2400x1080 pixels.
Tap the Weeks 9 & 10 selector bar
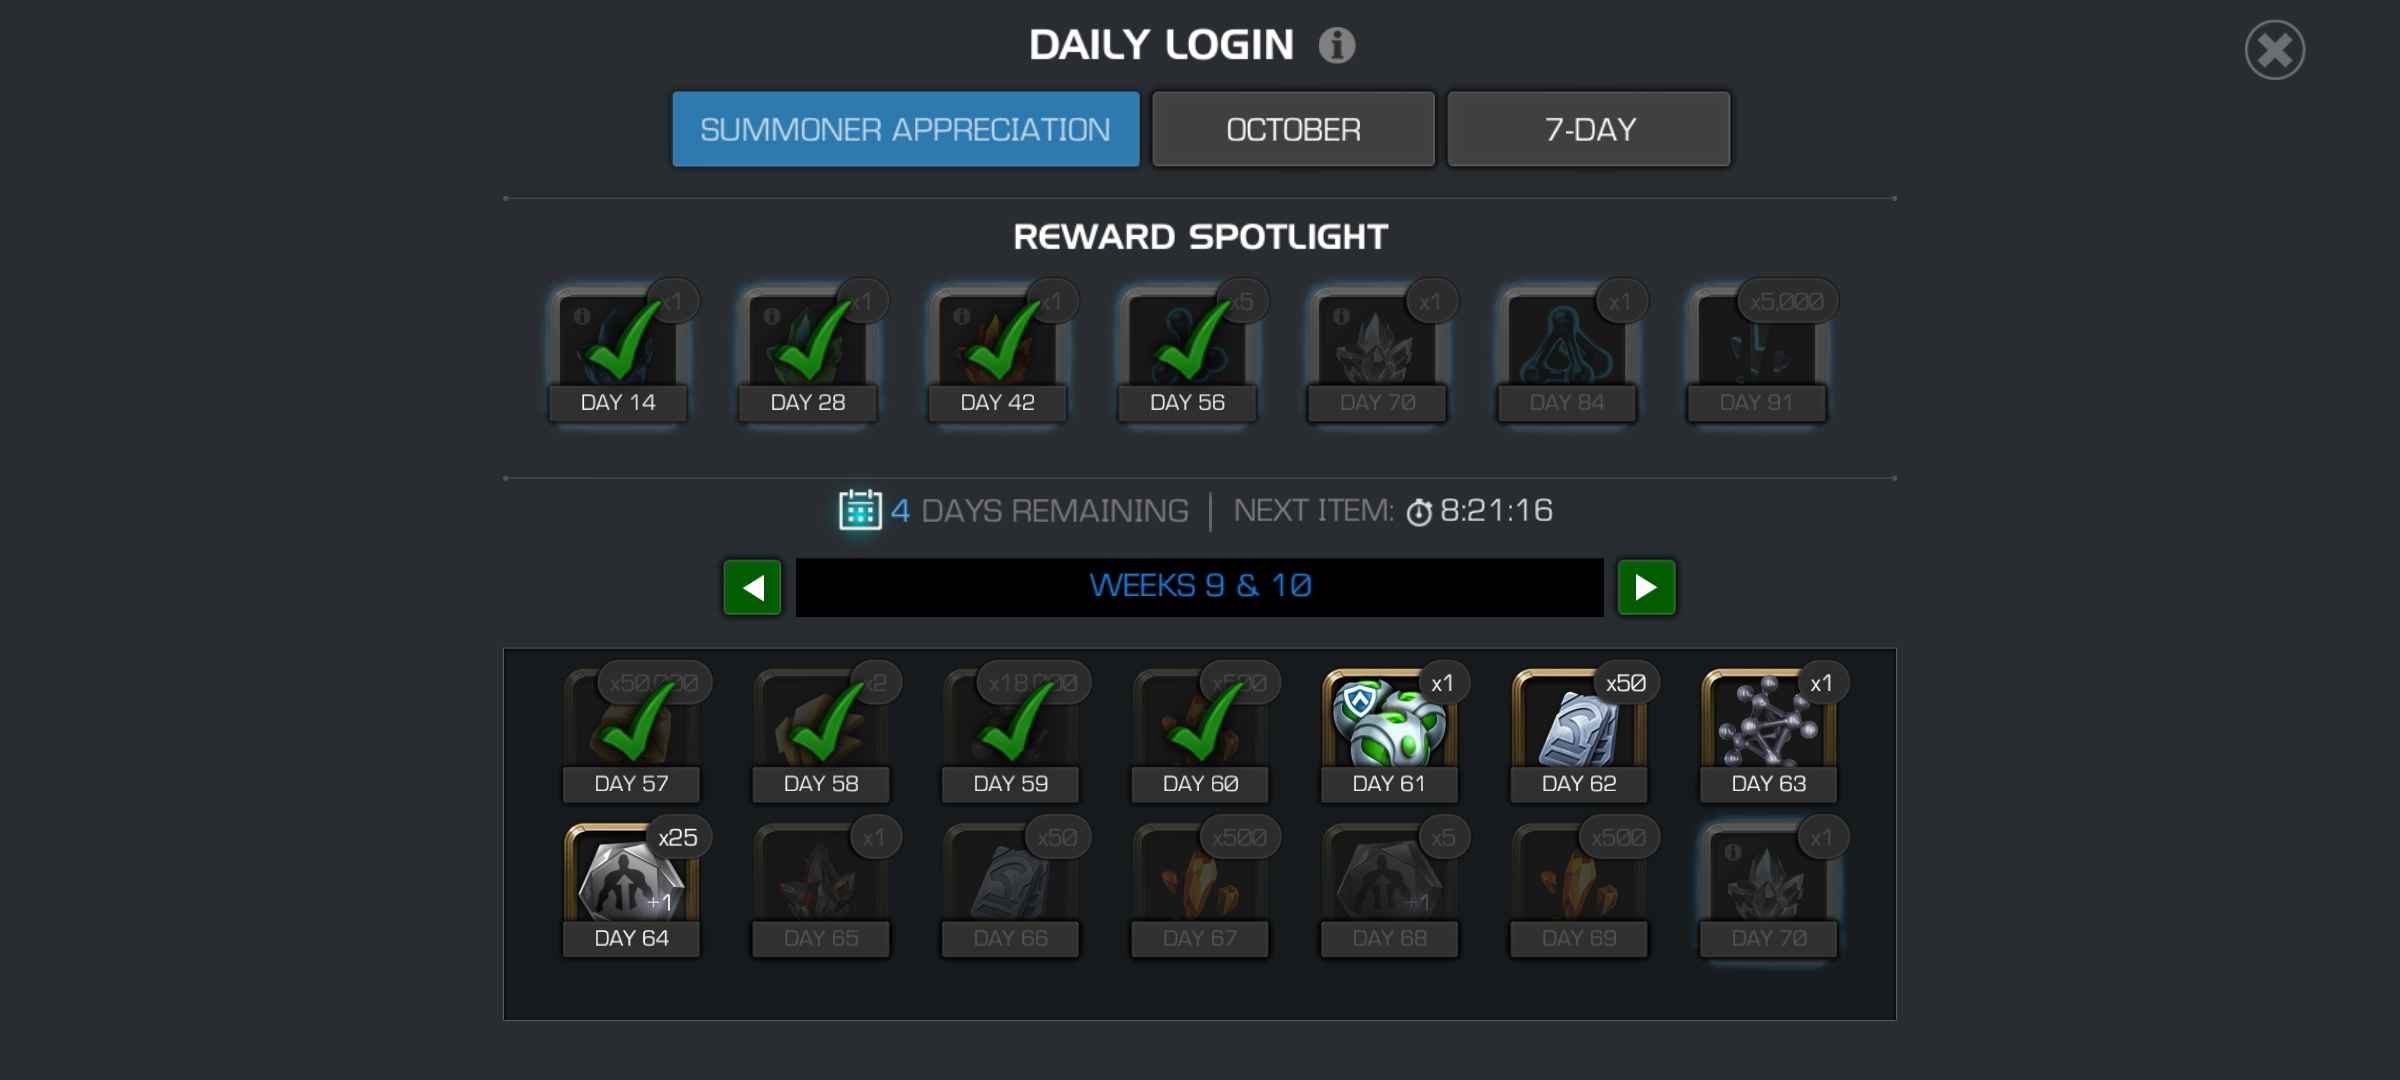1200,587
